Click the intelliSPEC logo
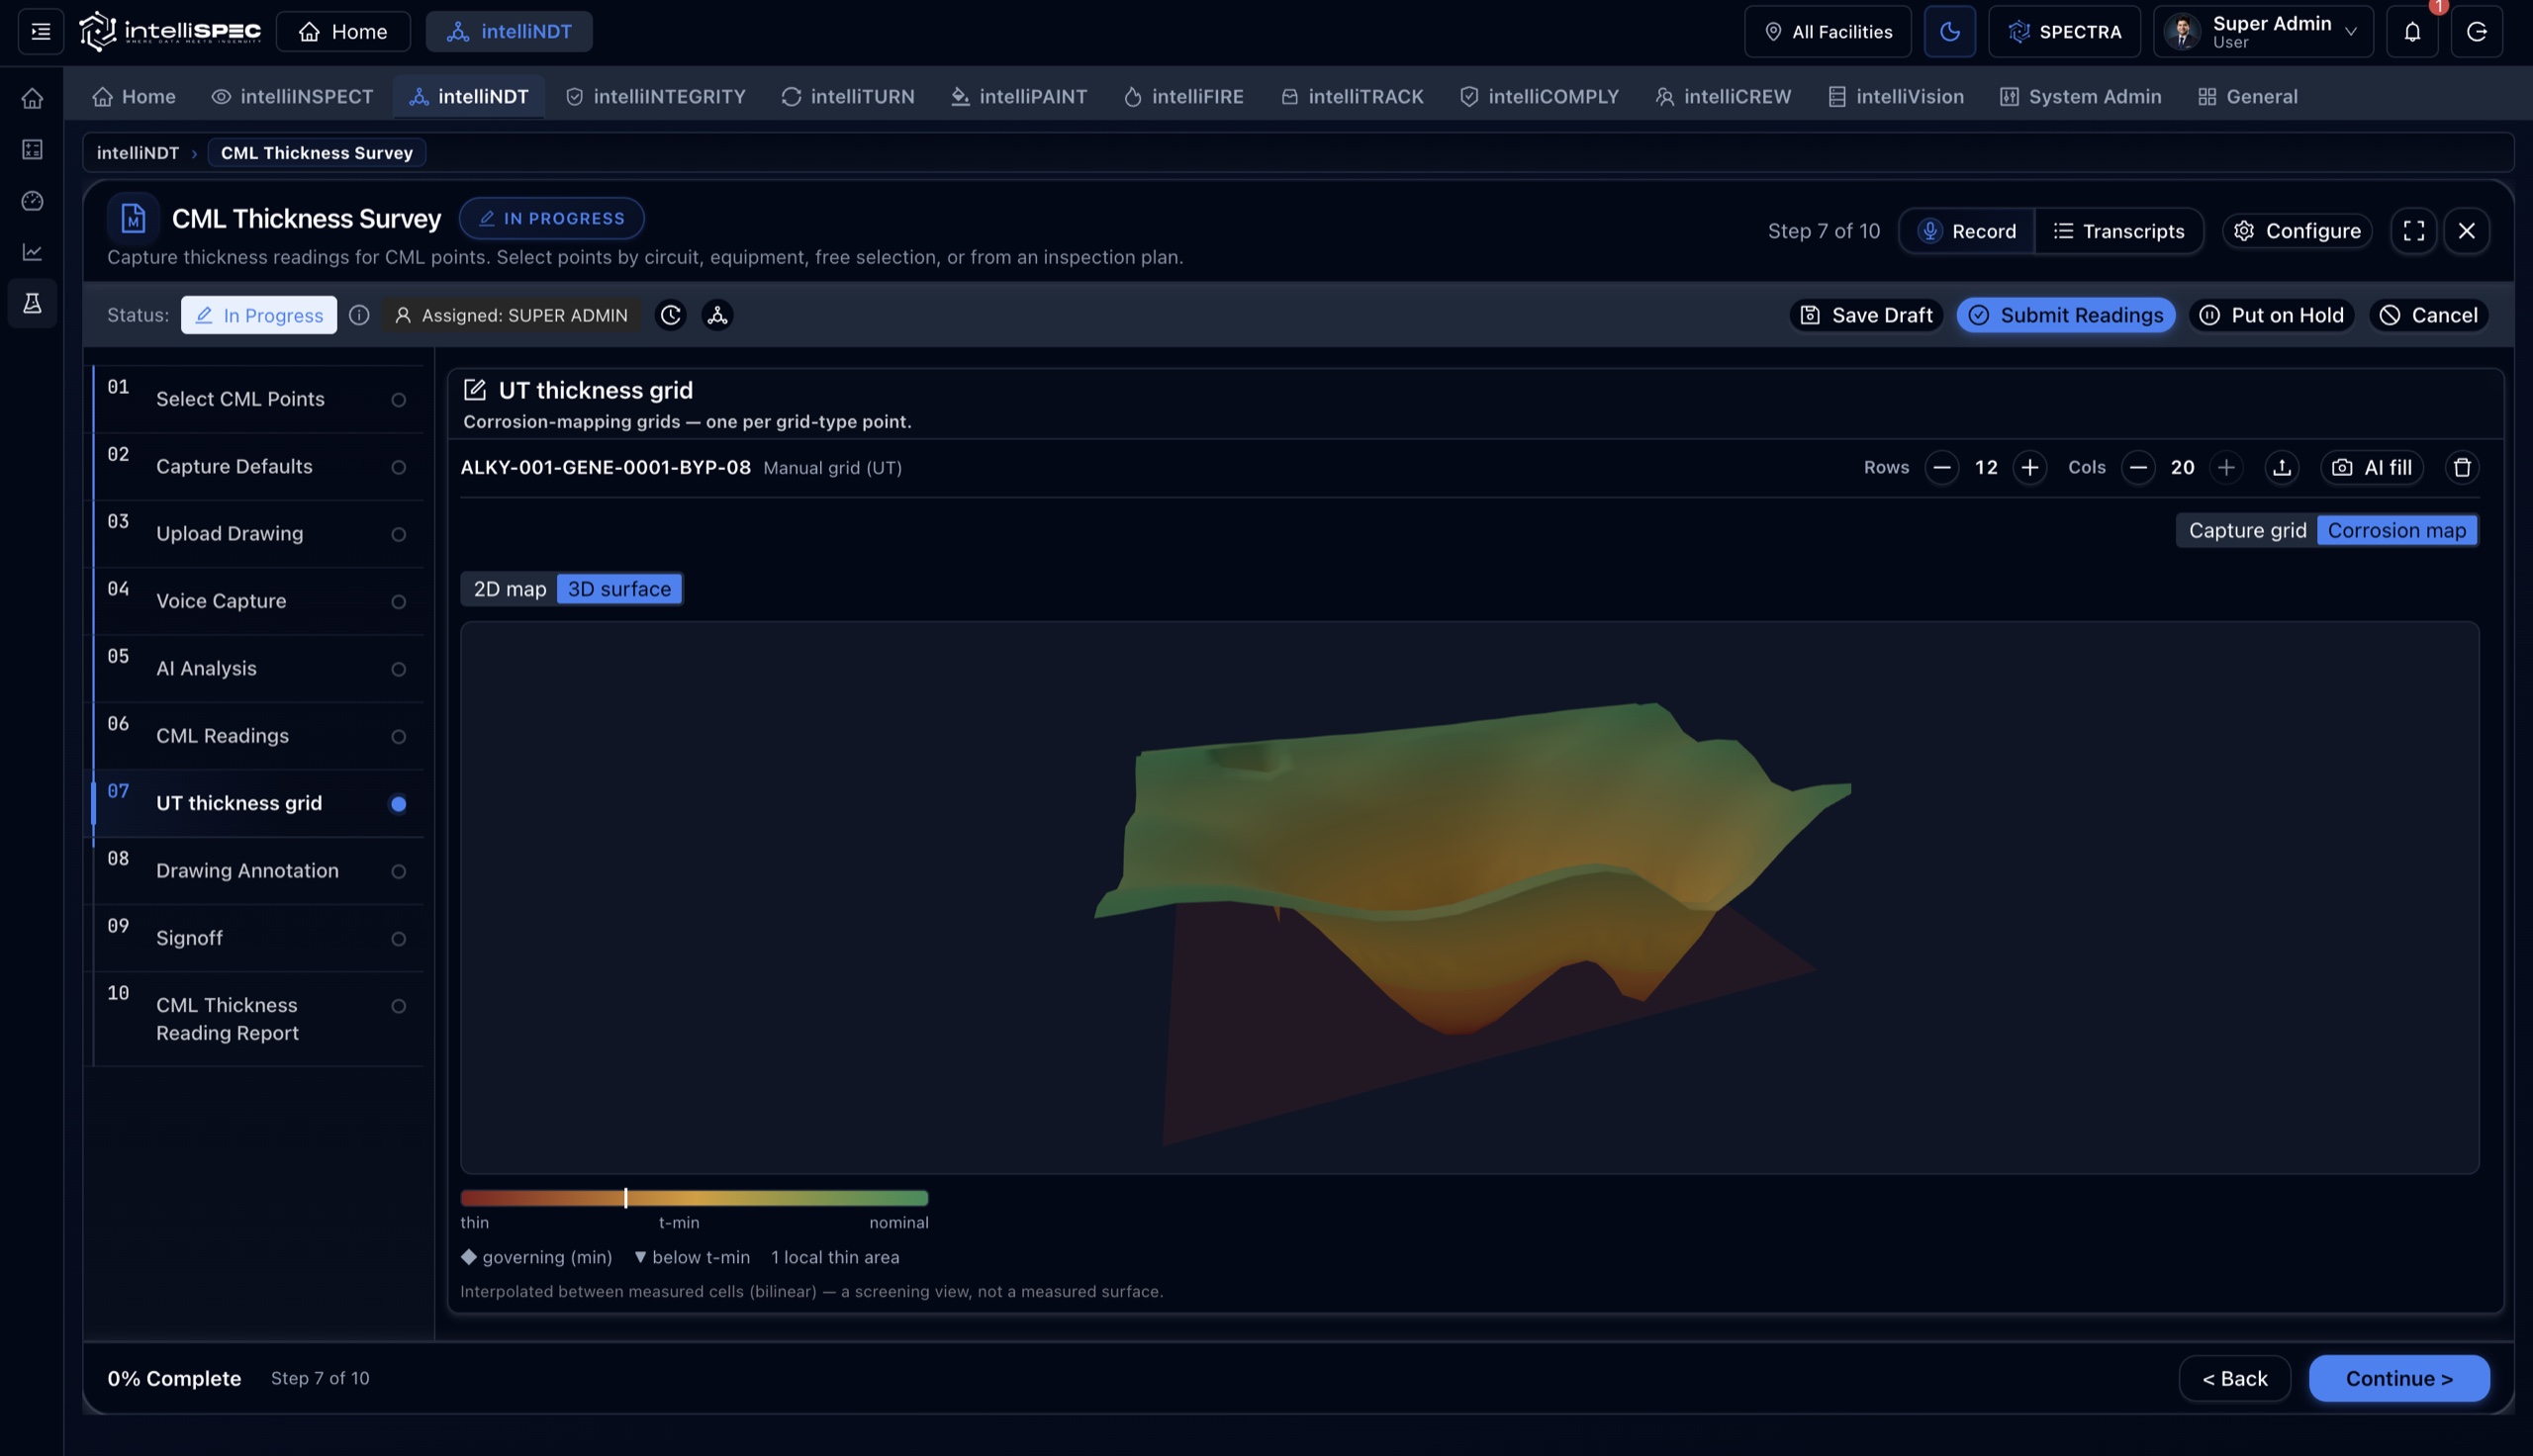 click(x=170, y=31)
